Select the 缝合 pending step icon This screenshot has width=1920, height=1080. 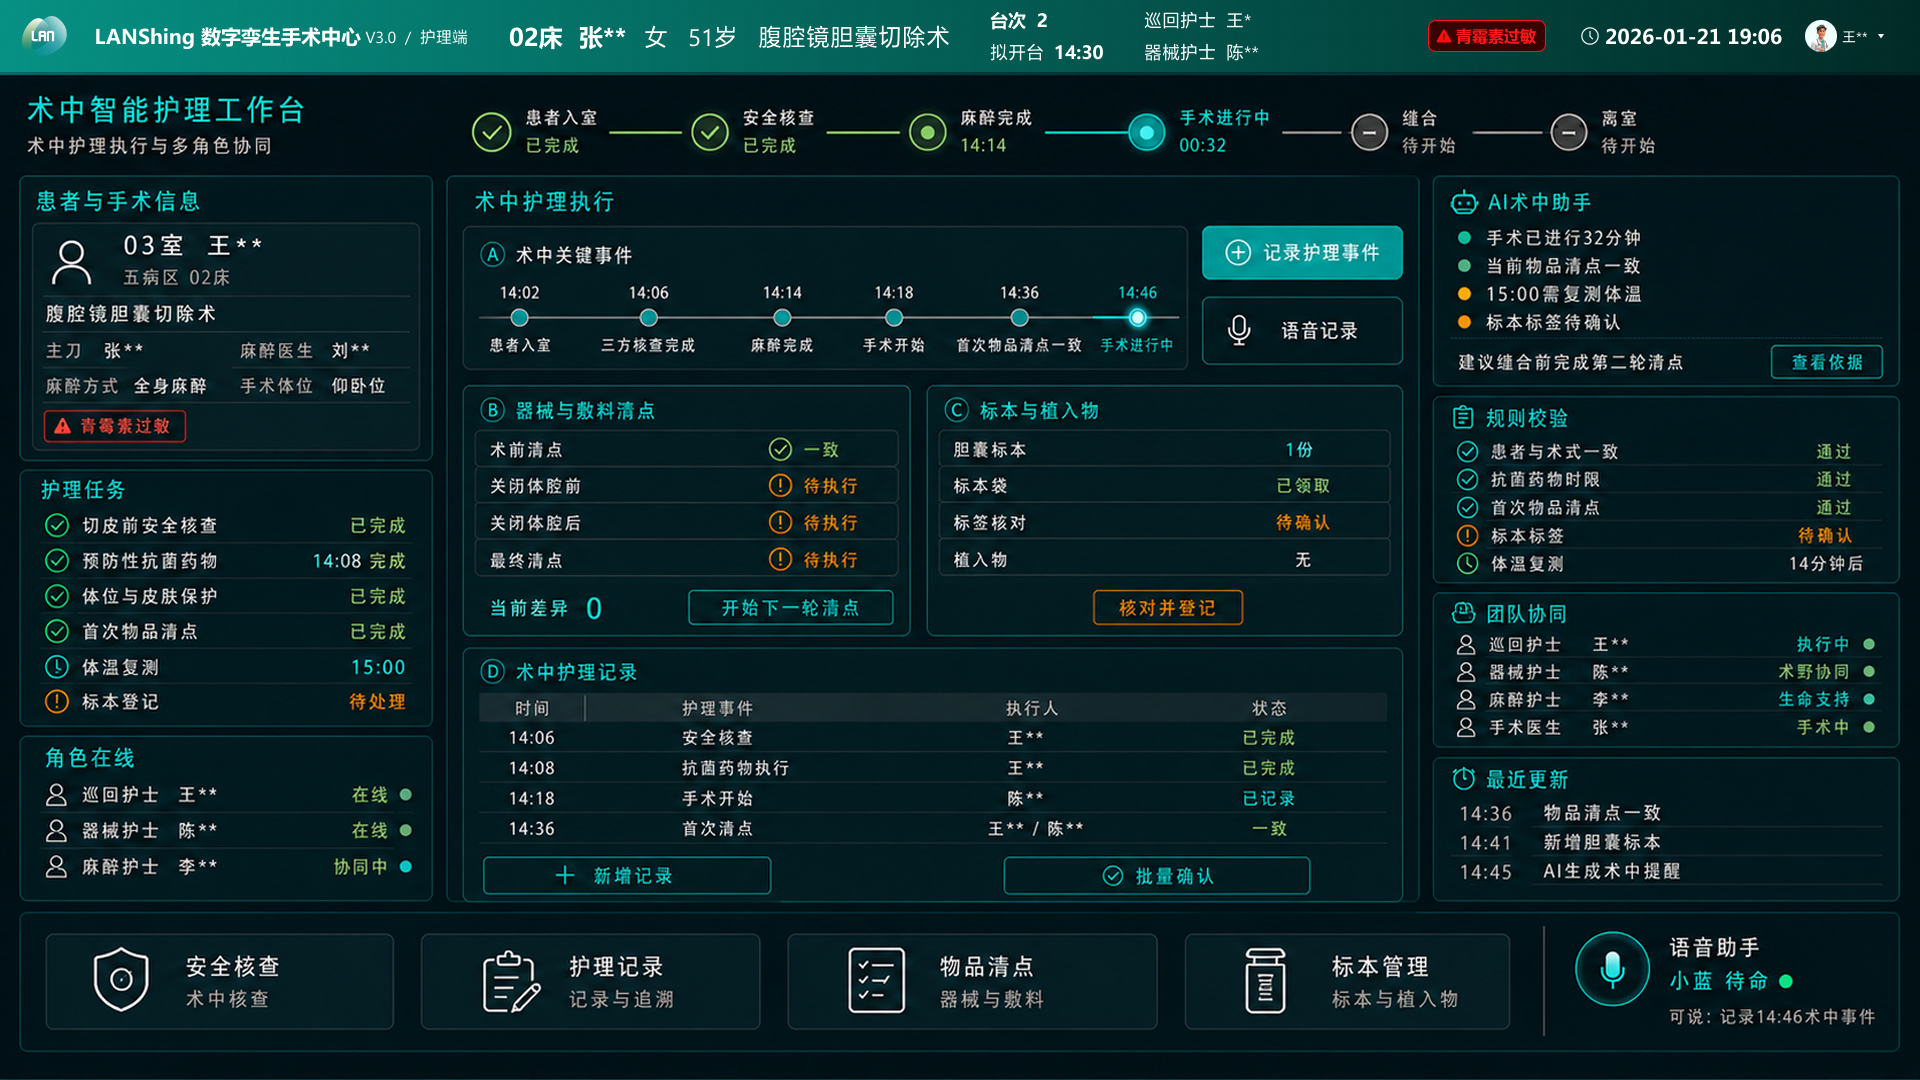[1369, 132]
